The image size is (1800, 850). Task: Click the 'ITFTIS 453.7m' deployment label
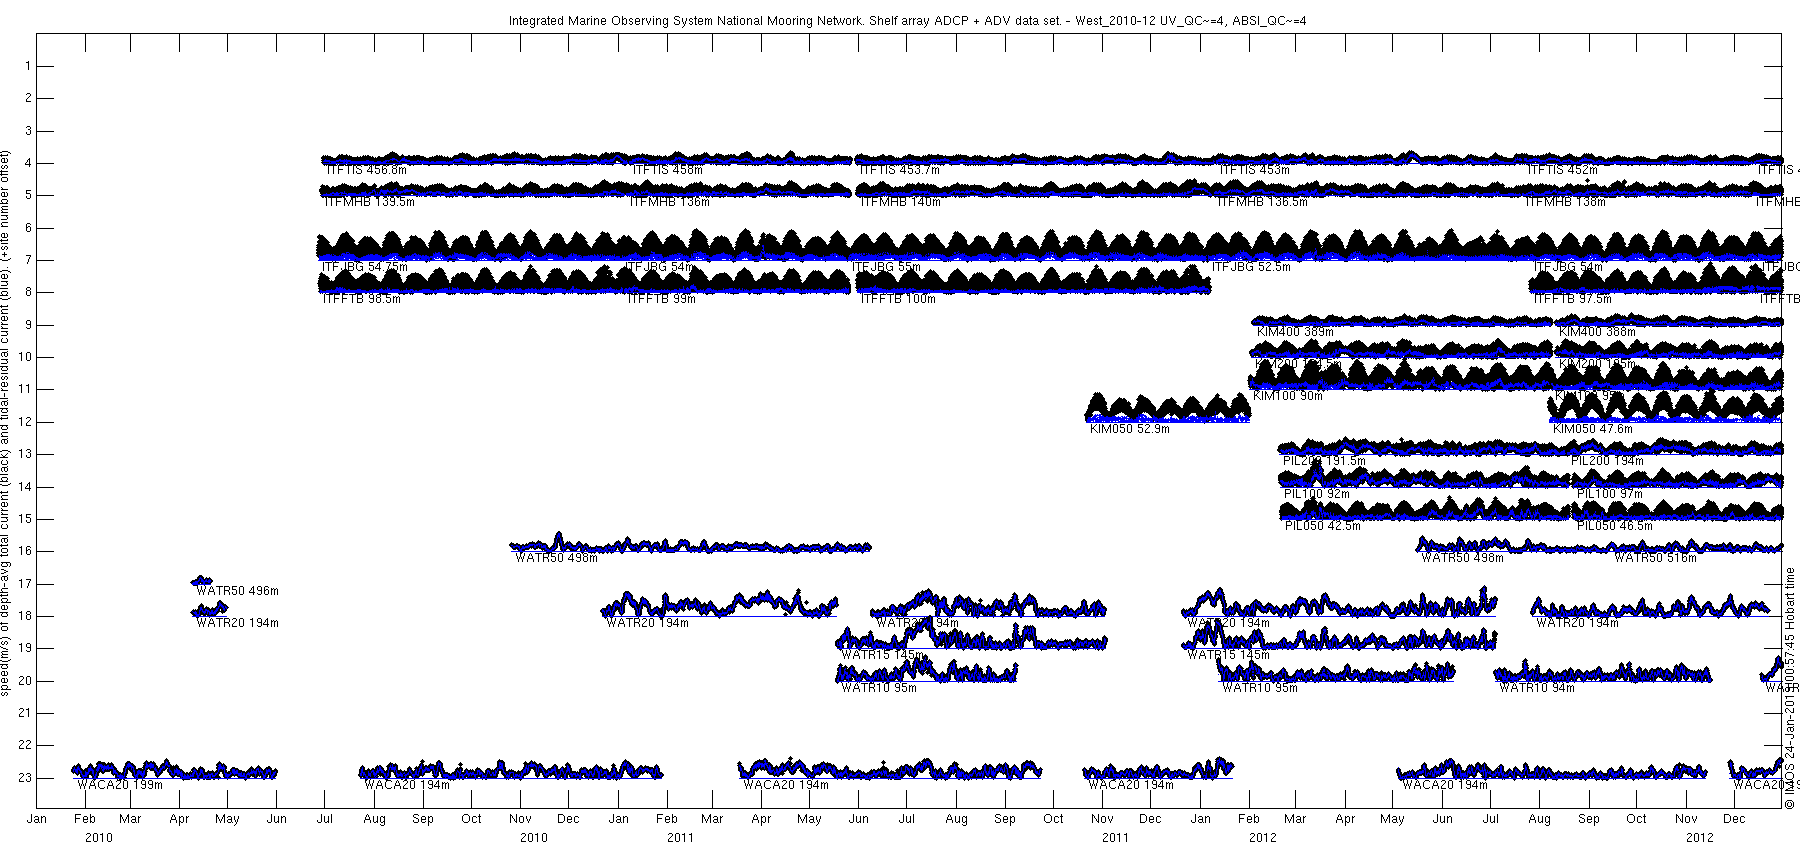[x=899, y=170]
